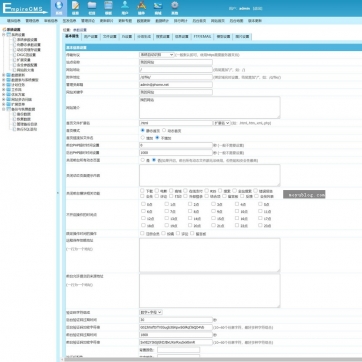This screenshot has height=362, width=362.
Task: Tick the 12点 hour checkbox
Action: pos(143,218)
